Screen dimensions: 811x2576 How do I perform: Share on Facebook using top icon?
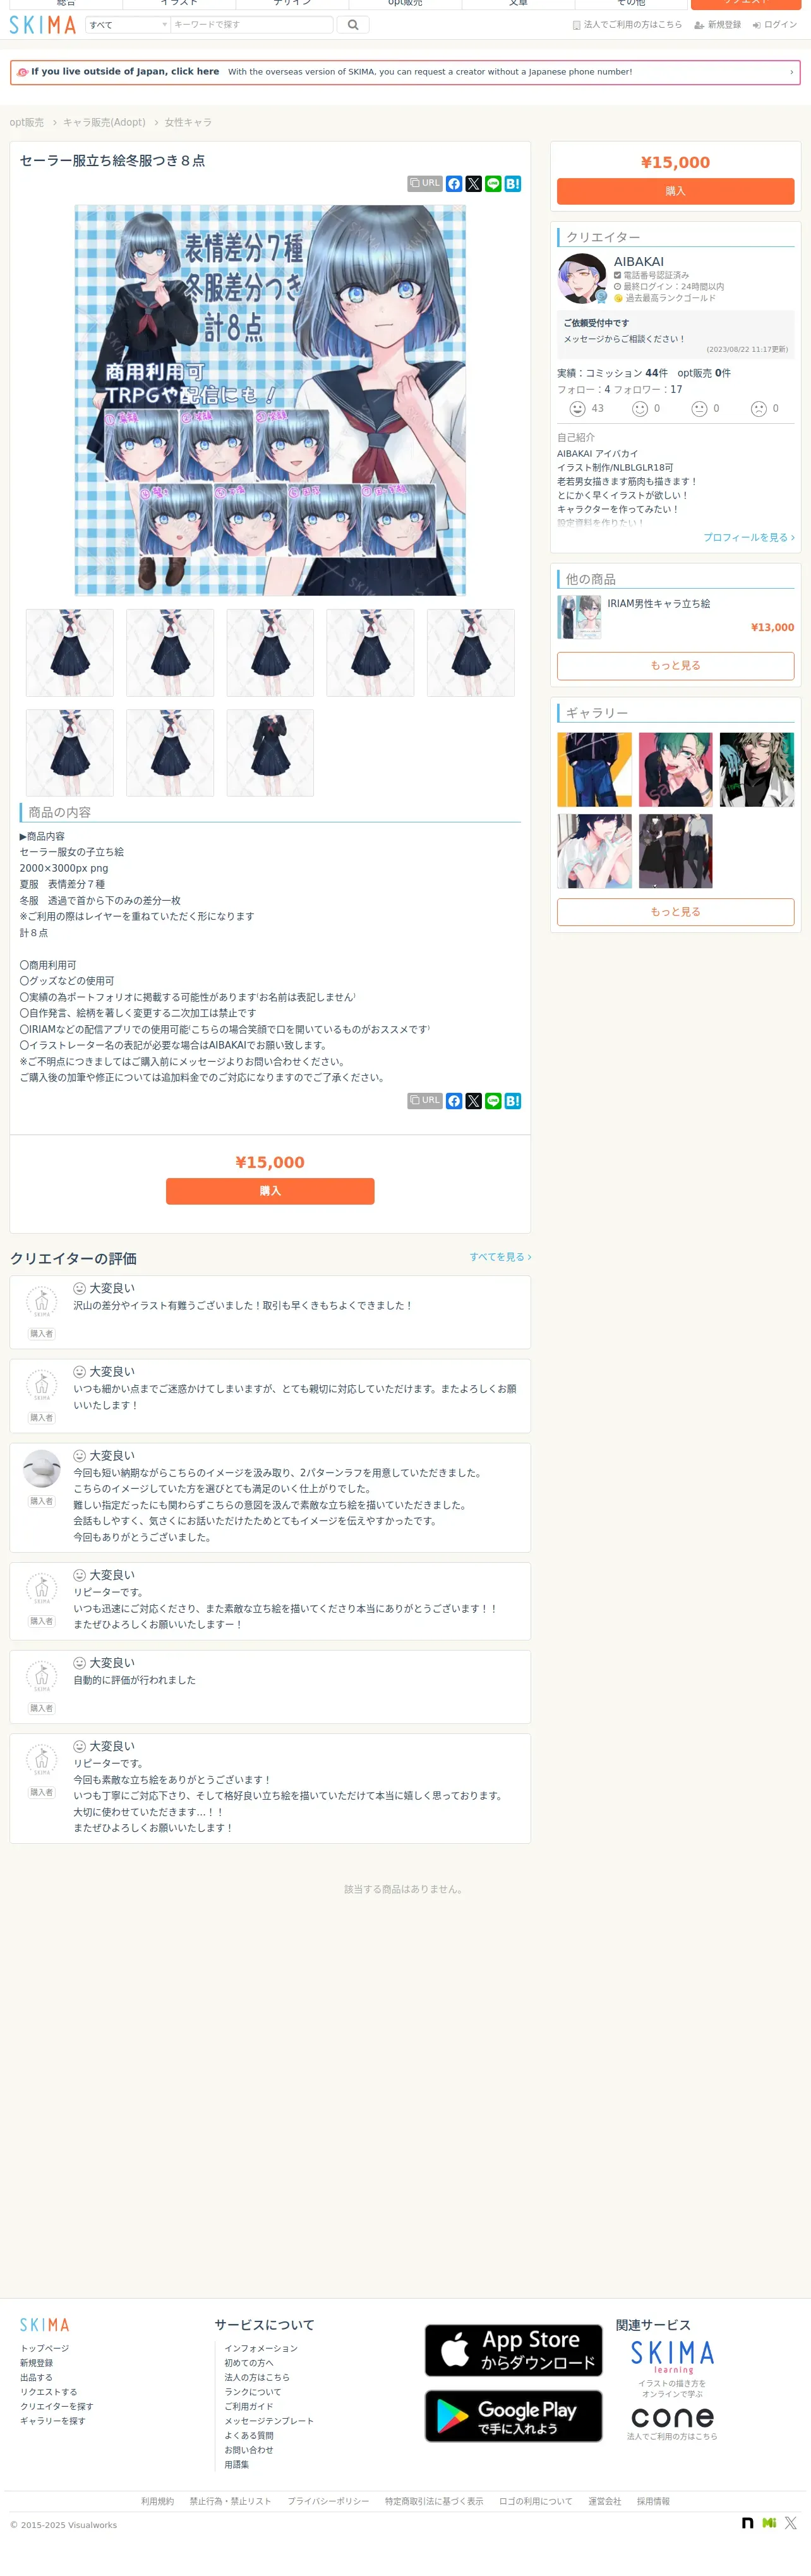click(x=454, y=184)
